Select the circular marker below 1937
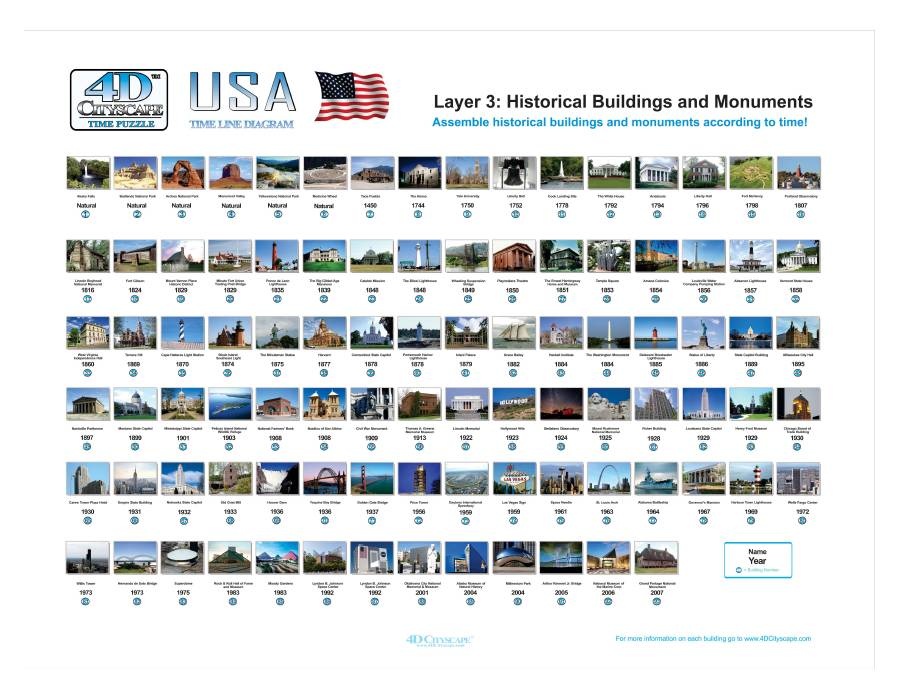This screenshot has height=700, width=900. pos(371,521)
